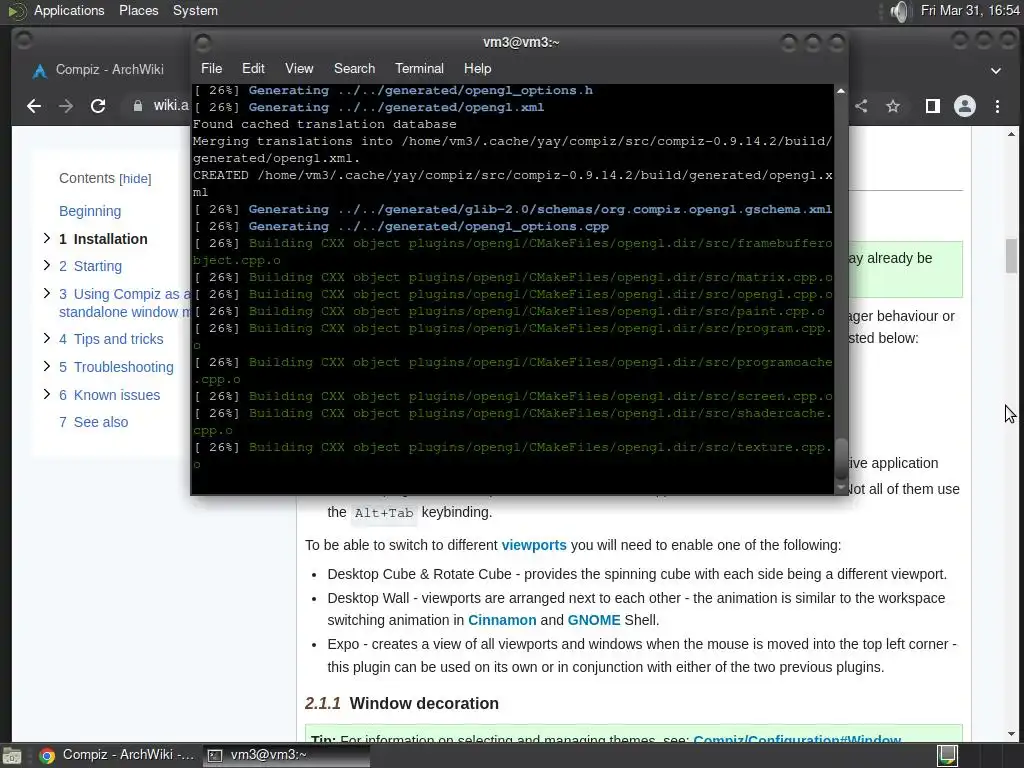
Task: Open Chrome three-dot menu
Action: click(x=997, y=106)
